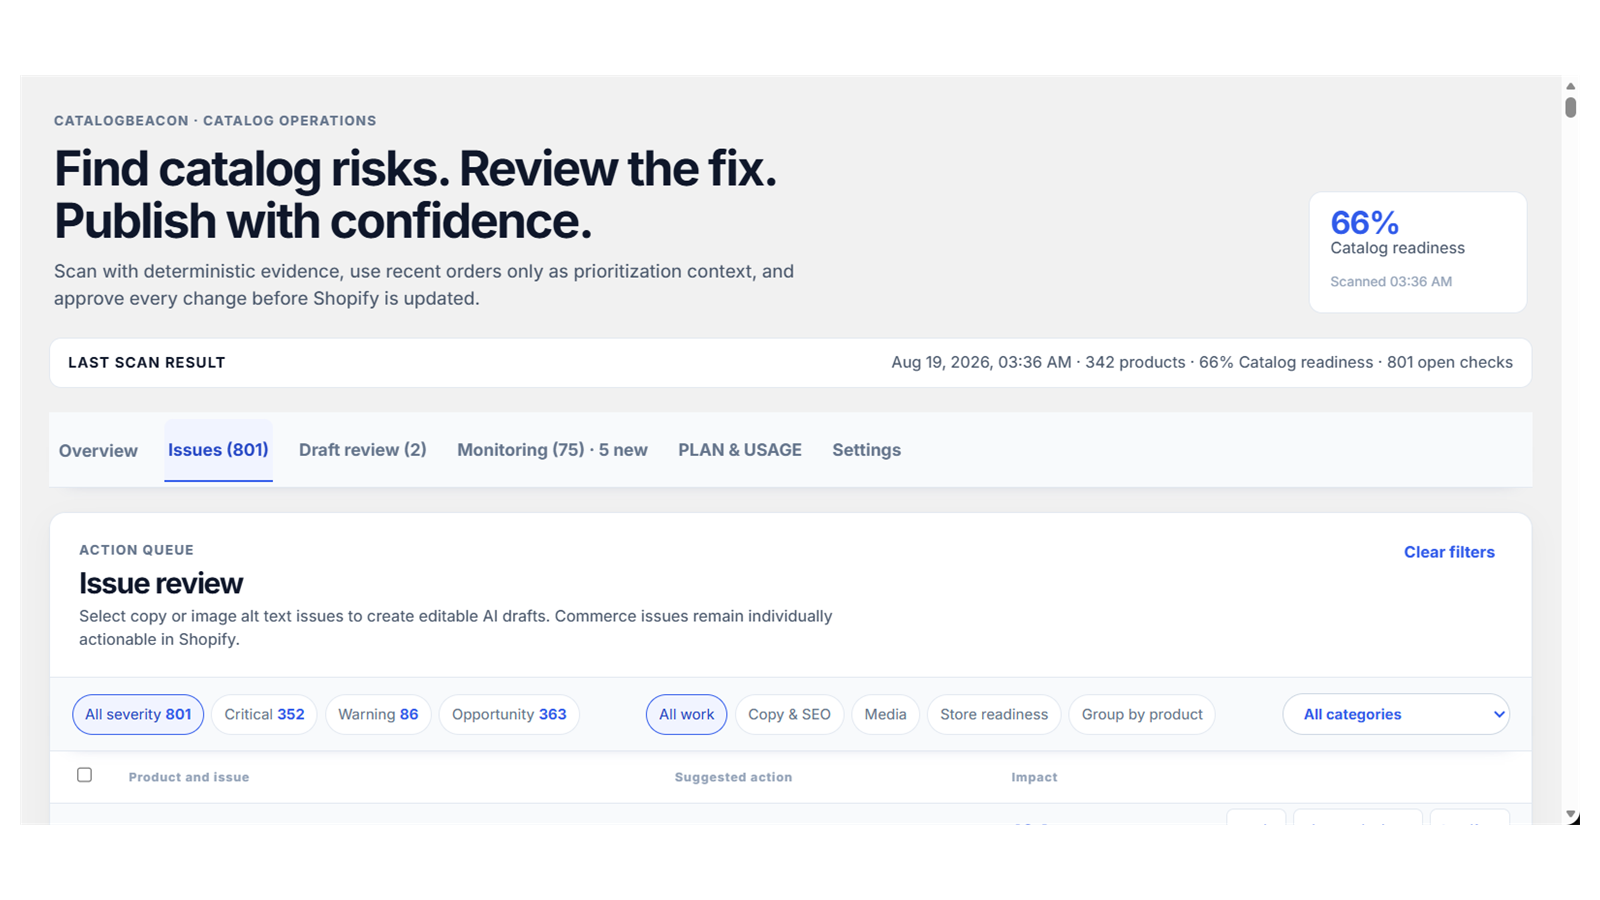Switch to the Overview tab
Screen dimensions: 1600x900
(98, 451)
